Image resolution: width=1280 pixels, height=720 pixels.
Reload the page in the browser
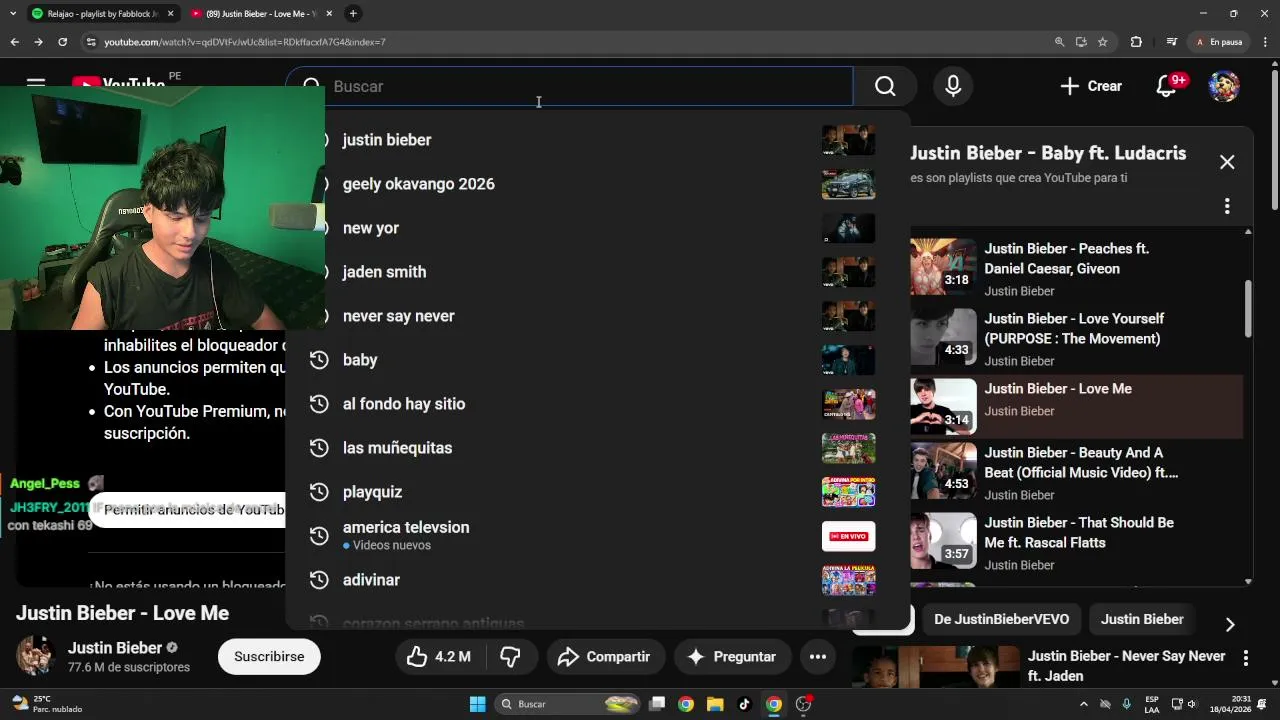coord(62,42)
